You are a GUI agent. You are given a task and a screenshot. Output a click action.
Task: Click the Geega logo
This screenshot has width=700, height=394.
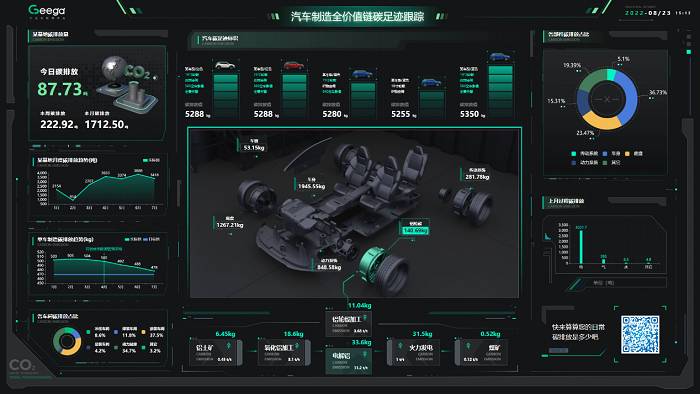pos(47,10)
